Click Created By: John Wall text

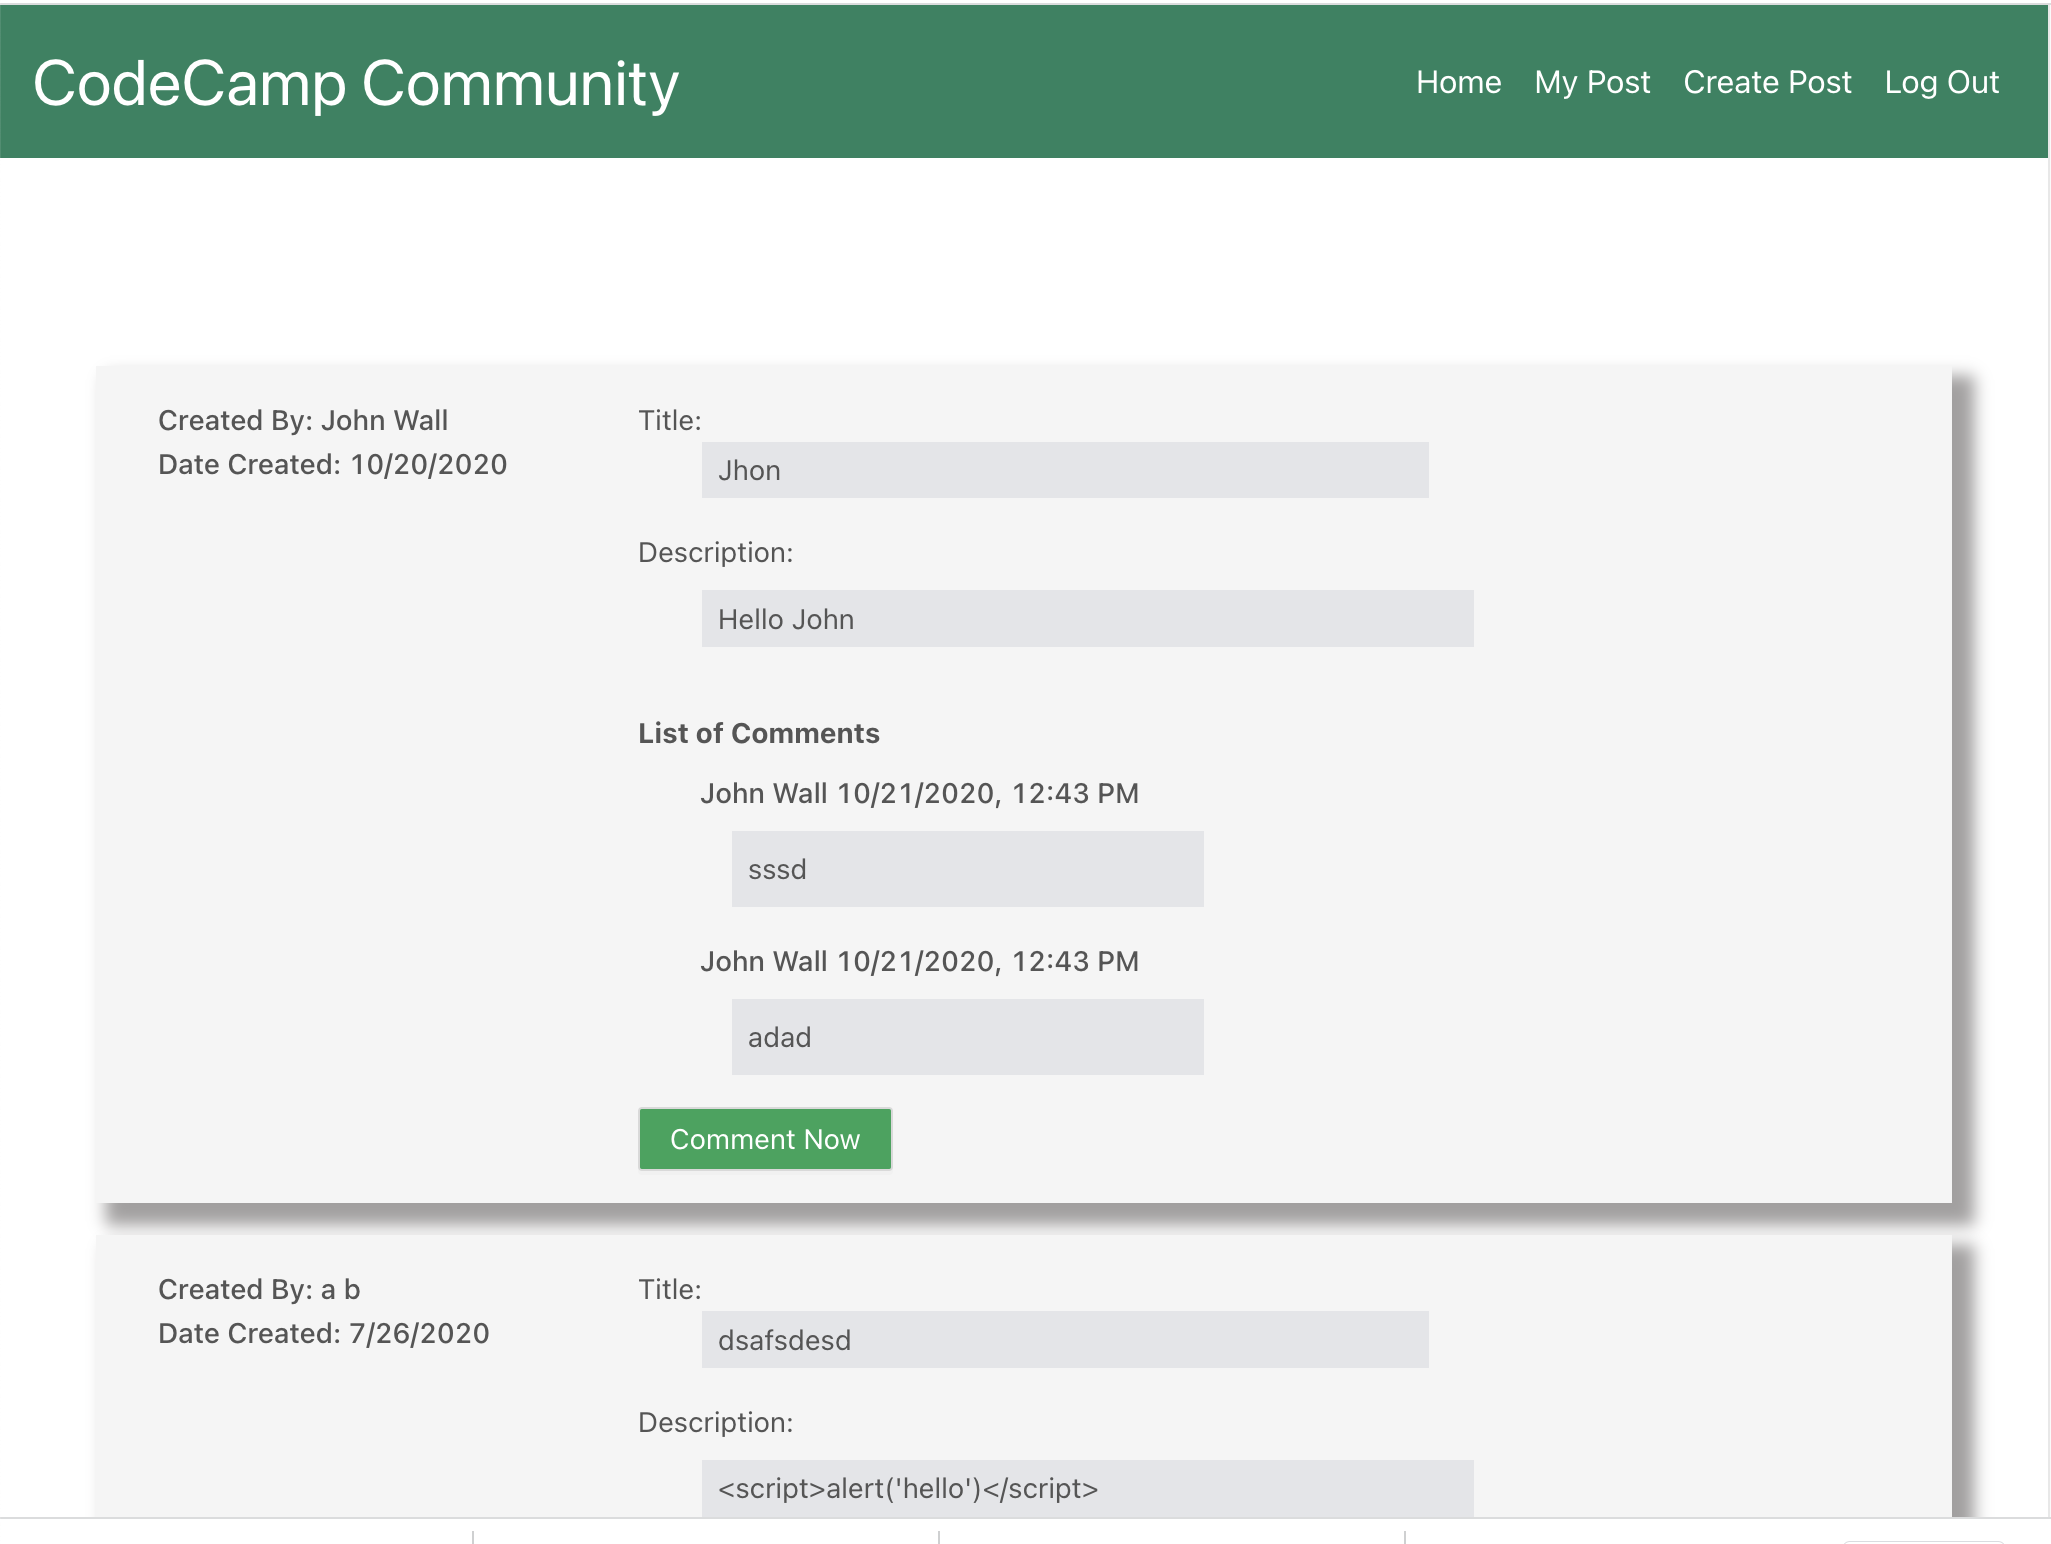tap(303, 420)
